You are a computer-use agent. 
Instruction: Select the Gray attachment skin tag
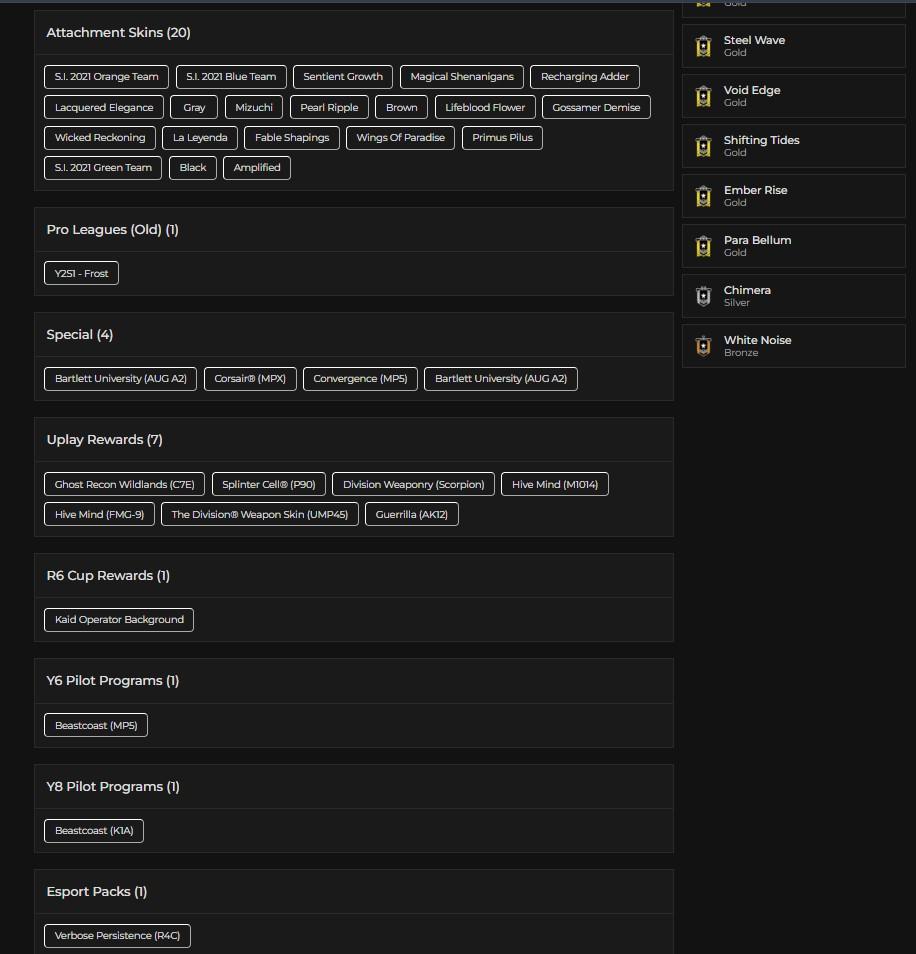[x=194, y=107]
